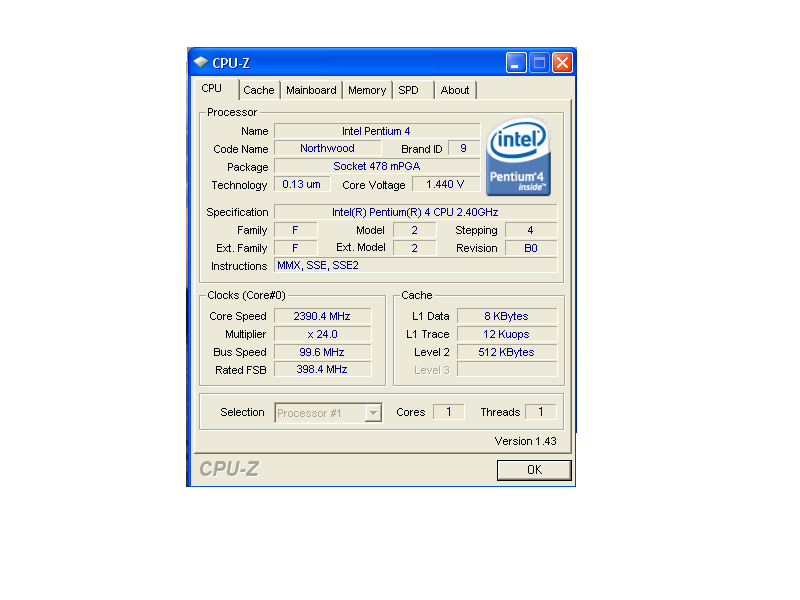Switch to the CPU tab
The image size is (800, 600).
[x=216, y=89]
